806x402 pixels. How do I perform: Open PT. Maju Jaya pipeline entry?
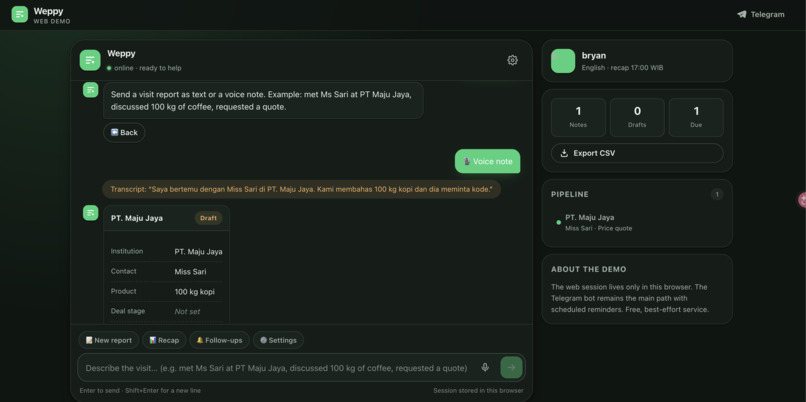click(637, 222)
